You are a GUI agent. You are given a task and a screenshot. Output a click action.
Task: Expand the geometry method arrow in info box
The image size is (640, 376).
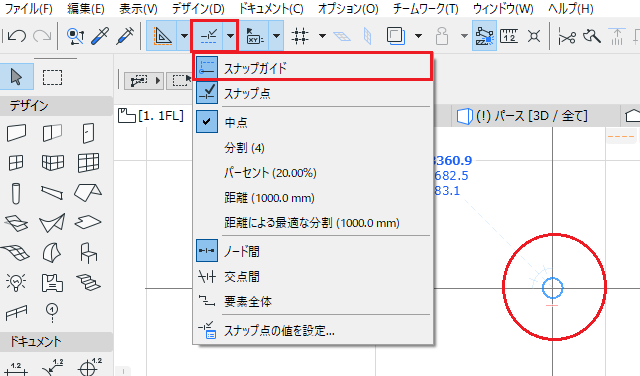click(x=158, y=80)
